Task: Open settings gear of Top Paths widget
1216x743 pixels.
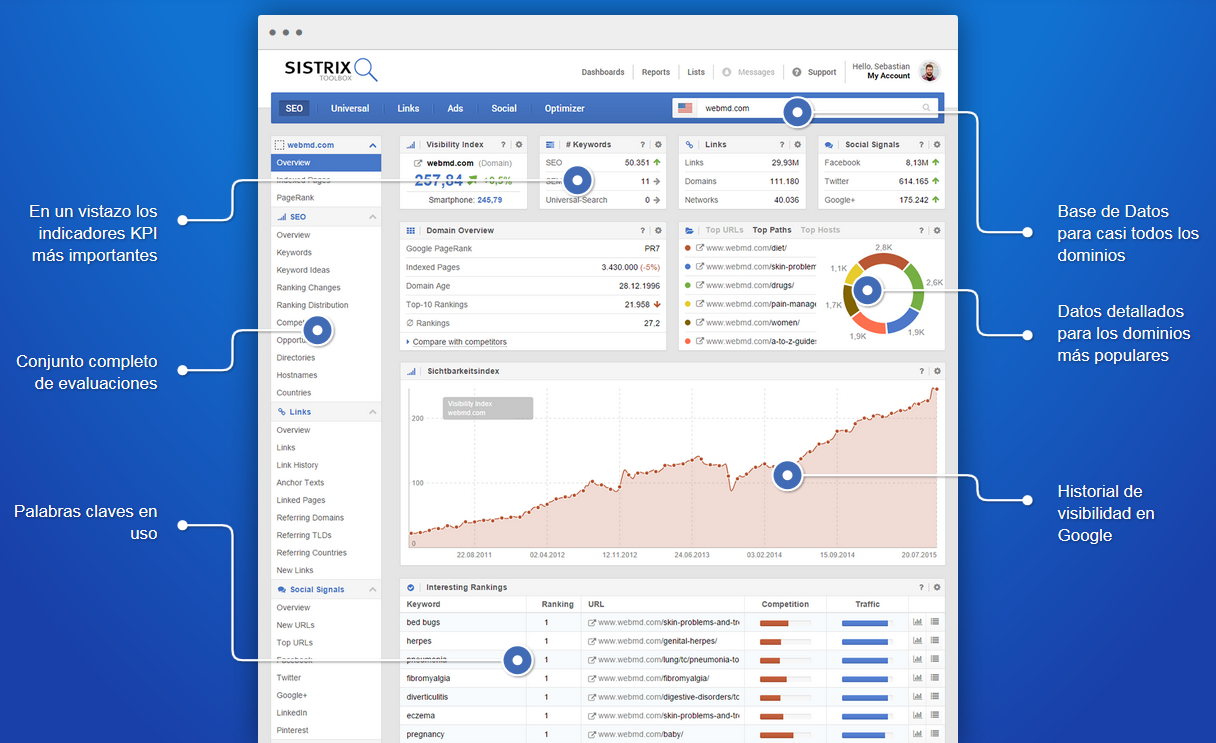Action: click(x=937, y=230)
